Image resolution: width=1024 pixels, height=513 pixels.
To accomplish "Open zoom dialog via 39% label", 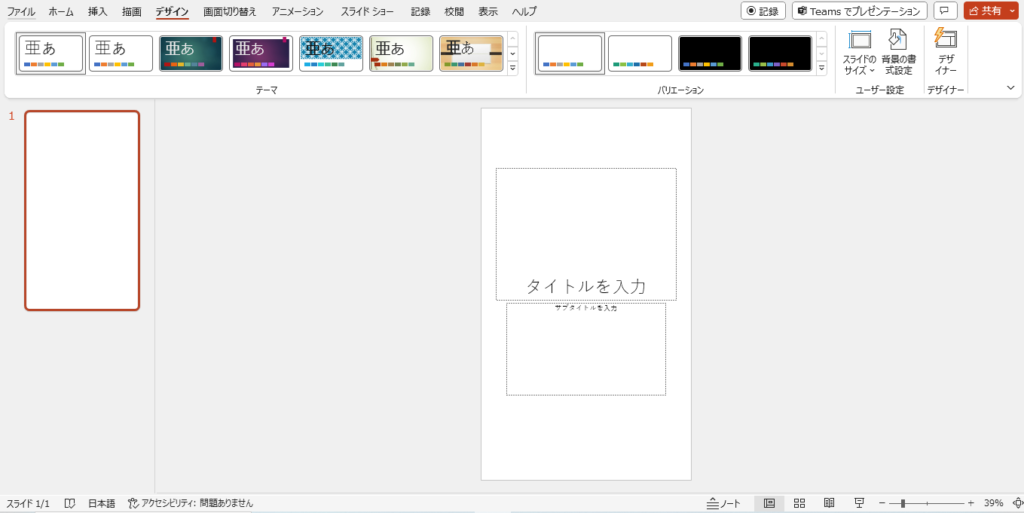I will pos(993,503).
